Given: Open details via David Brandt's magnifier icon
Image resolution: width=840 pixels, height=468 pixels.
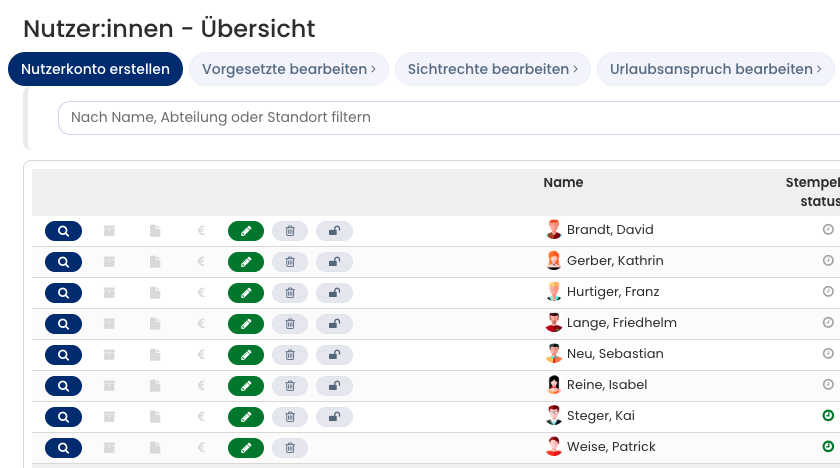Looking at the screenshot, I should pyautogui.click(x=63, y=231).
